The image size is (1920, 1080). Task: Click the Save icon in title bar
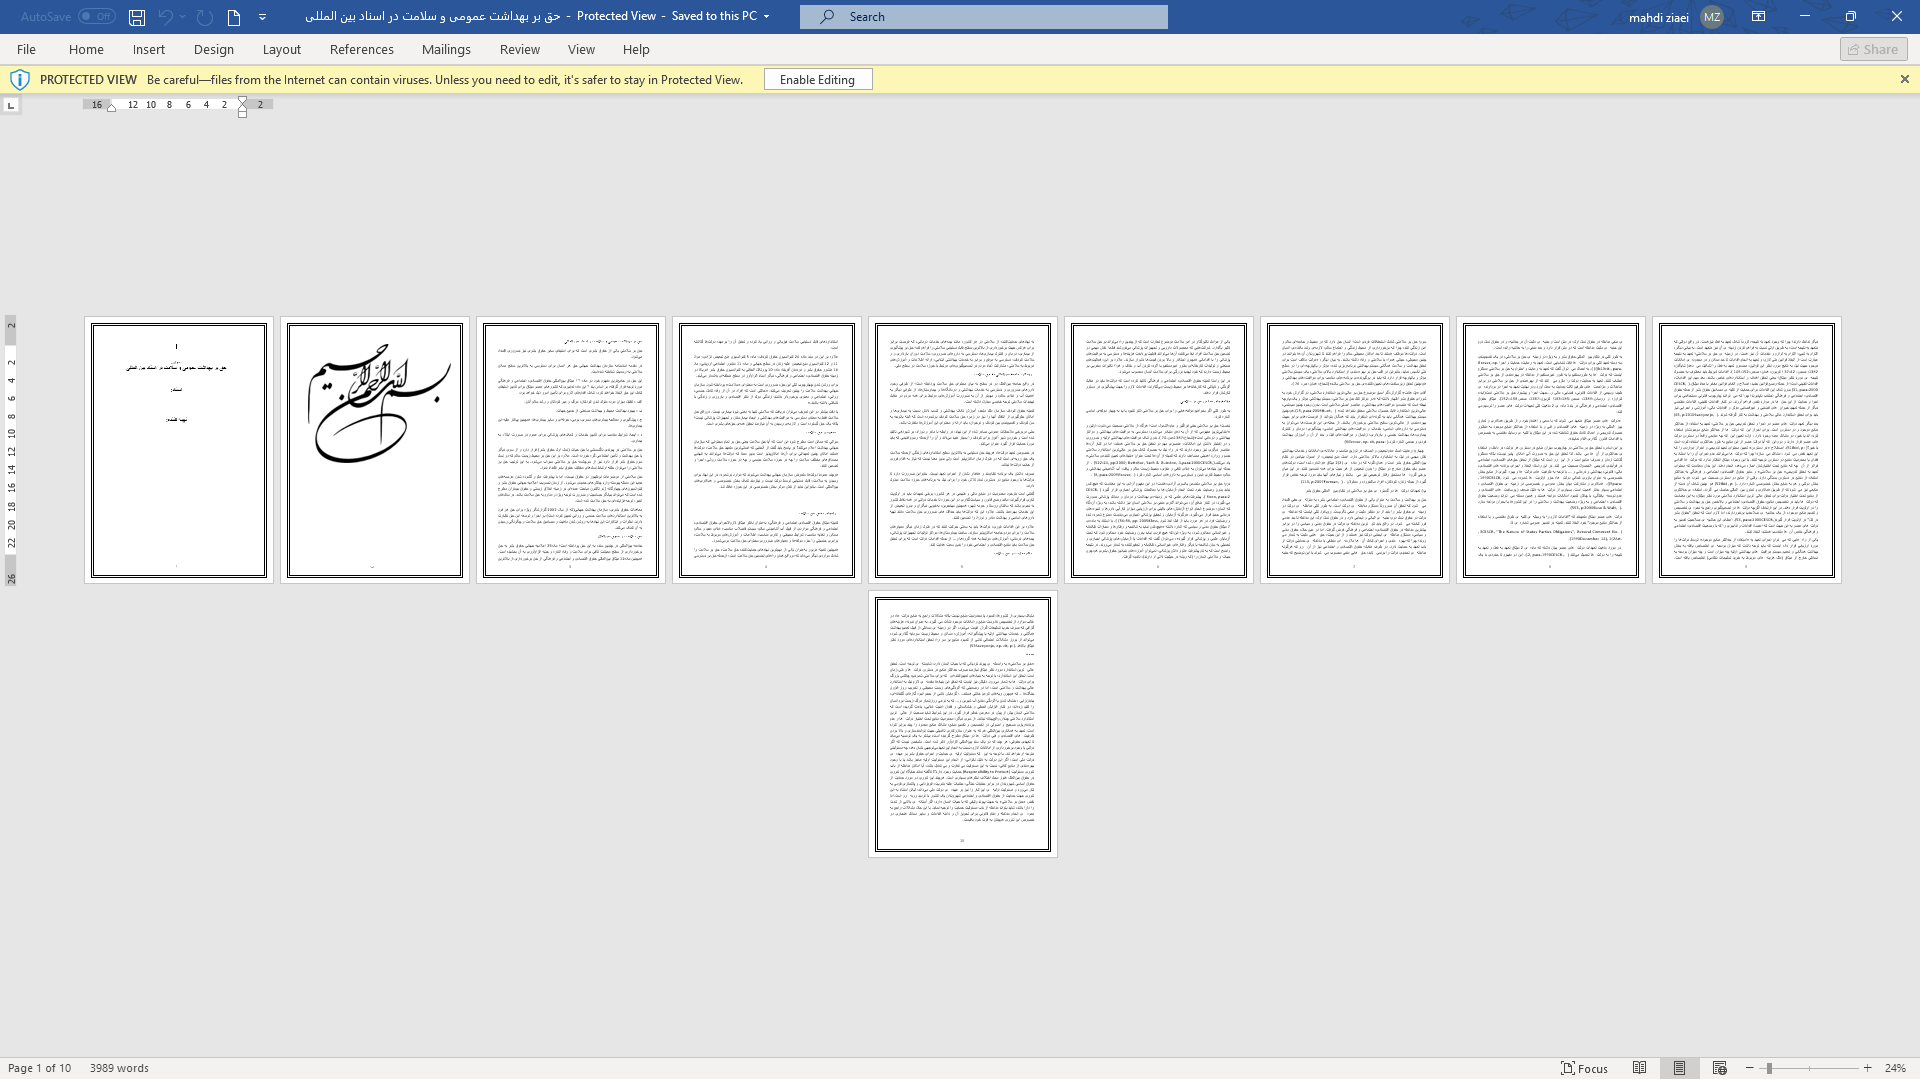[137, 17]
